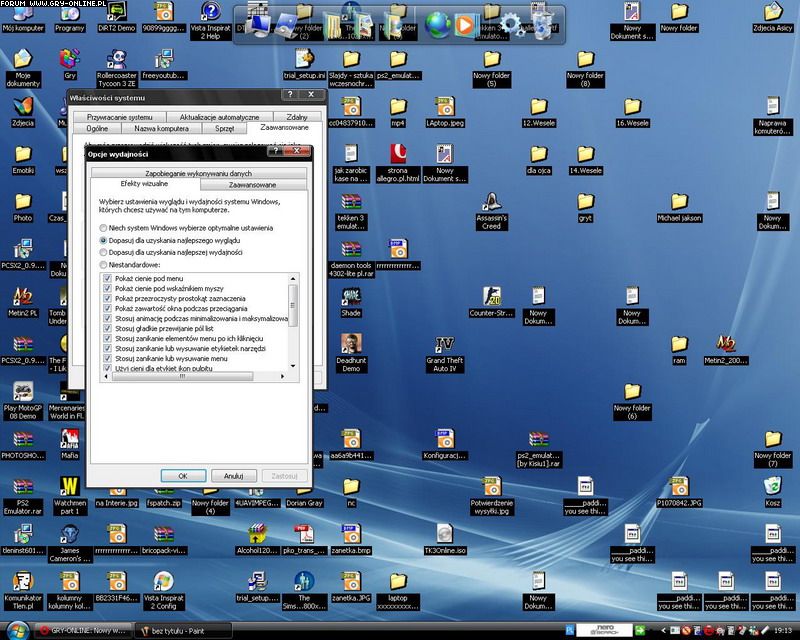Uncheck 'Pokaż cienie pod menu'
800x640 pixels.
(x=107, y=278)
